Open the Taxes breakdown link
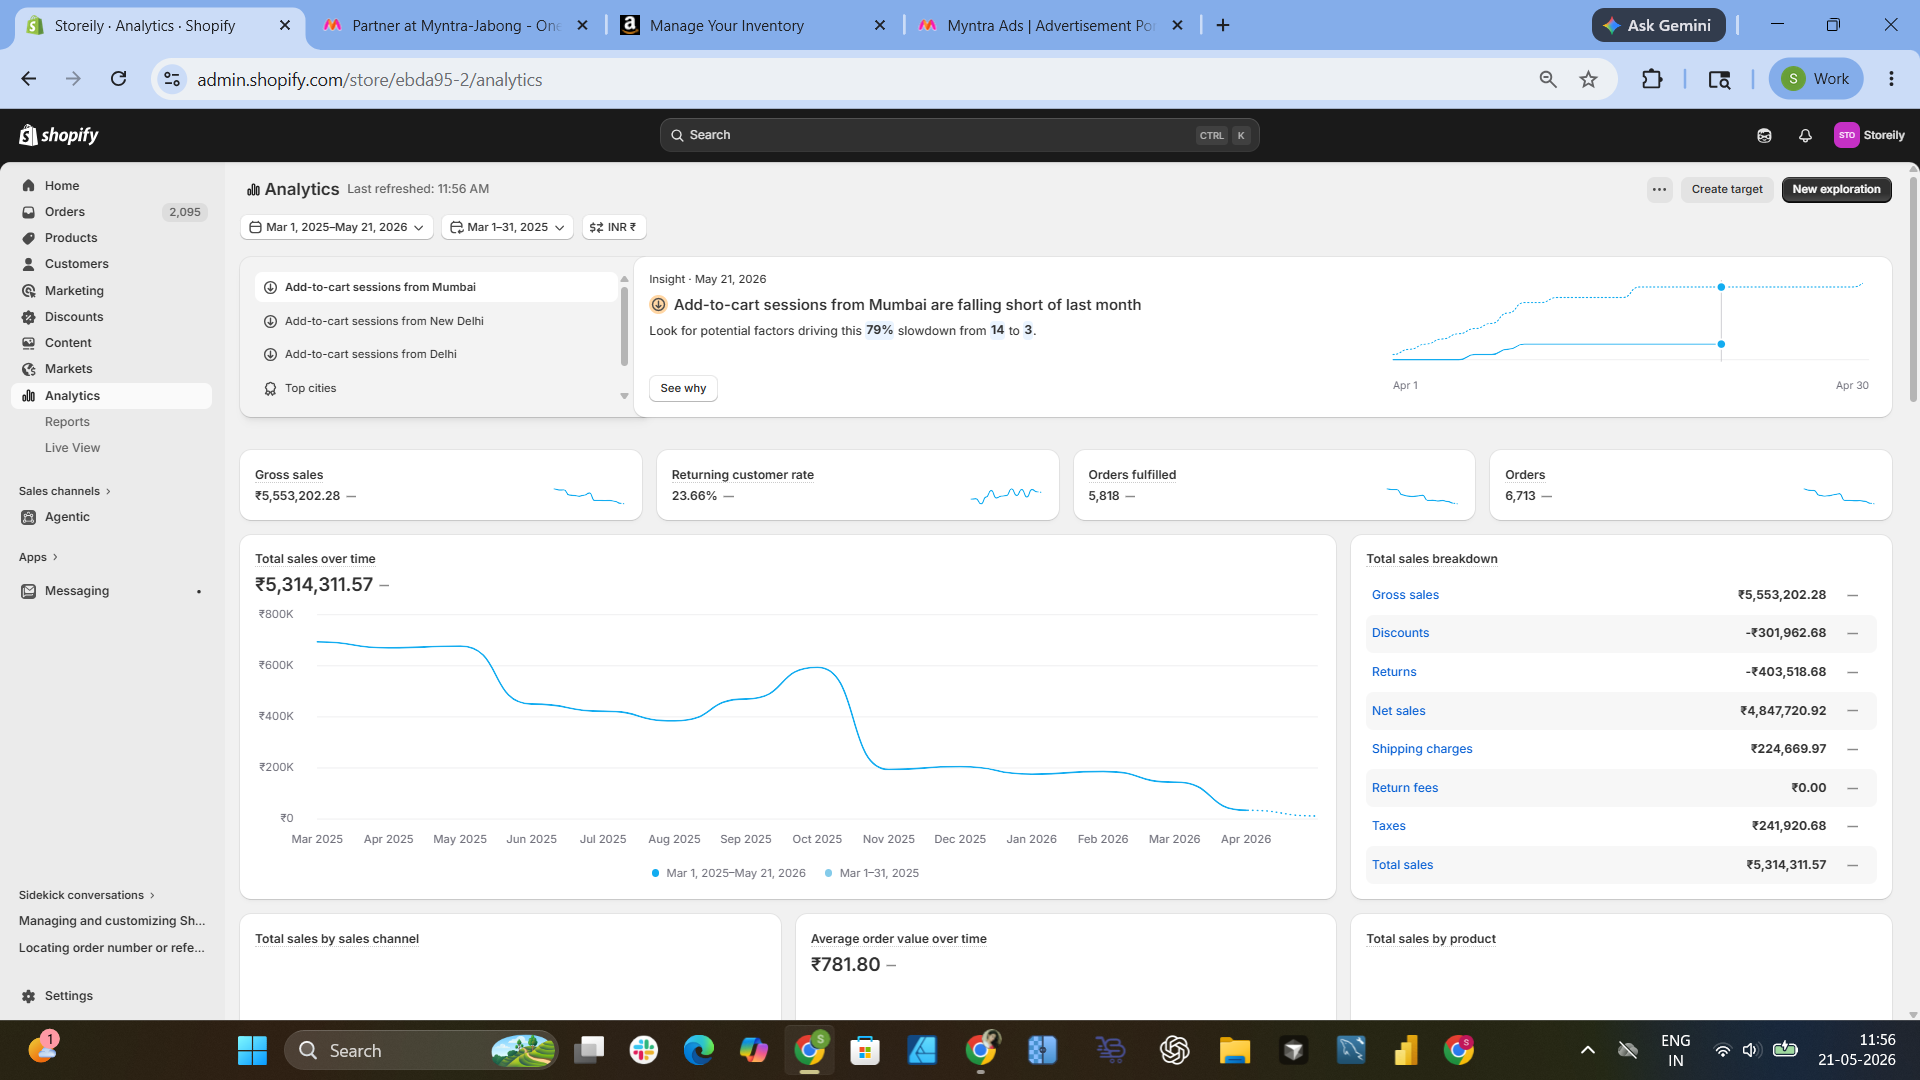The height and width of the screenshot is (1080, 1920). pos(1389,826)
